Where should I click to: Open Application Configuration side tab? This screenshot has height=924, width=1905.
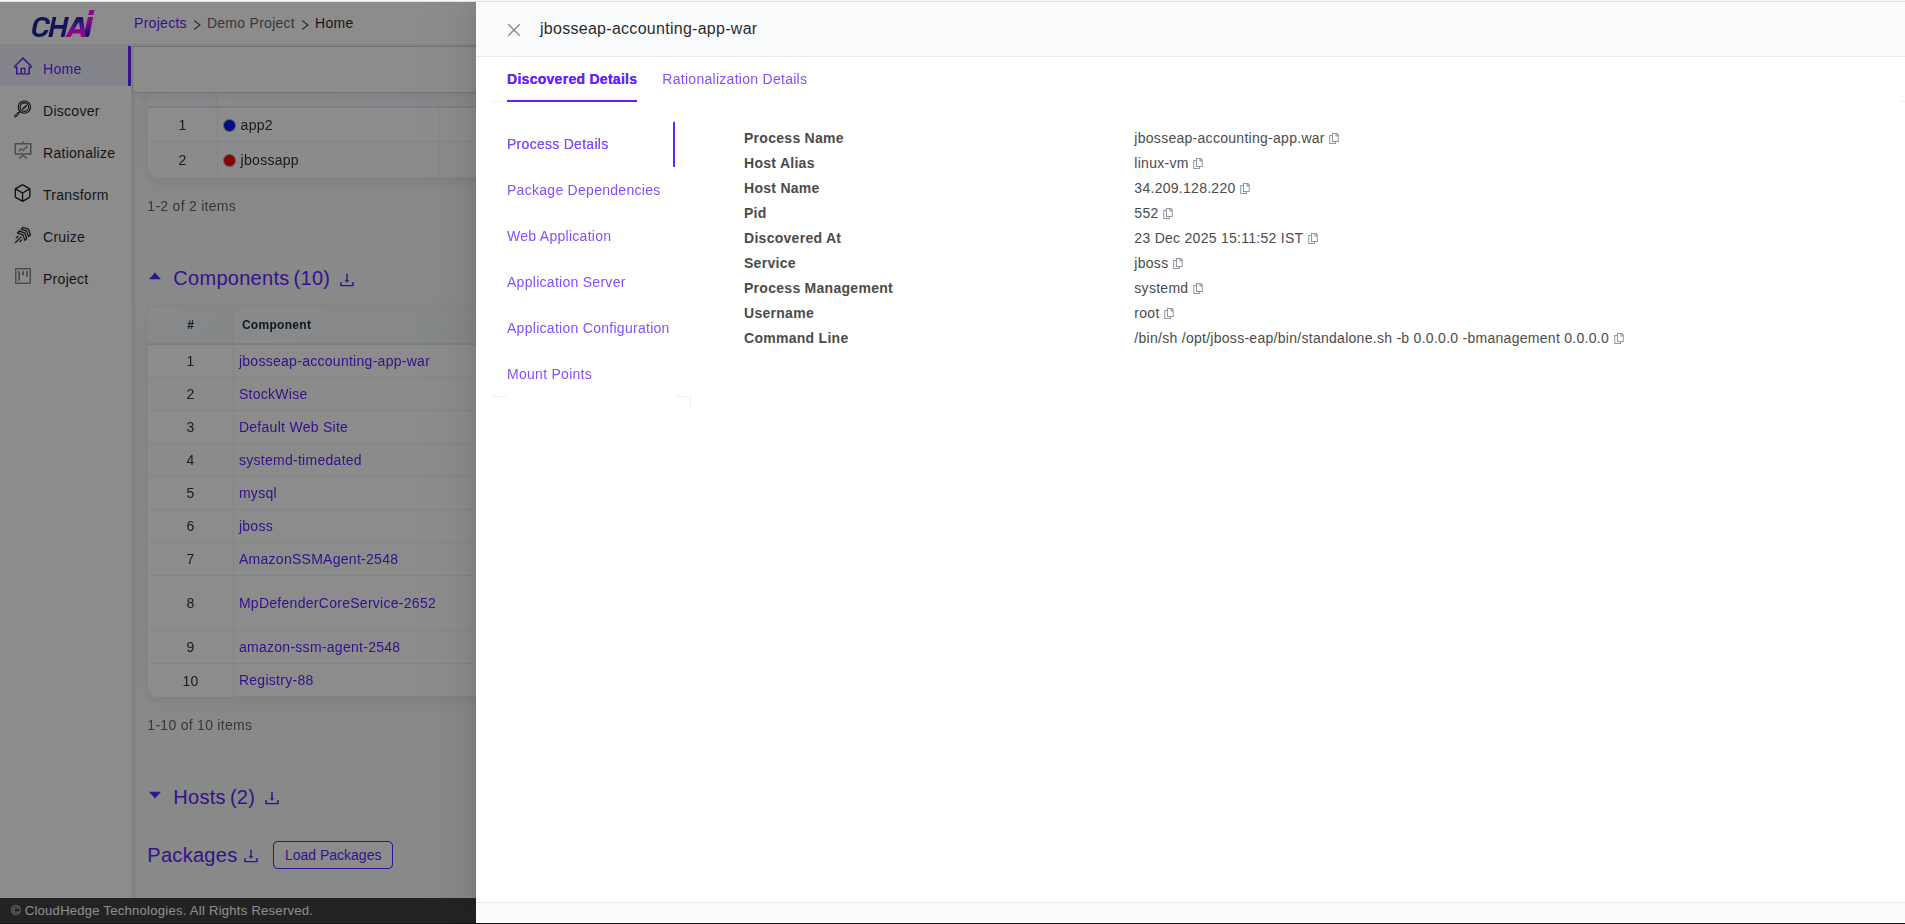point(588,328)
